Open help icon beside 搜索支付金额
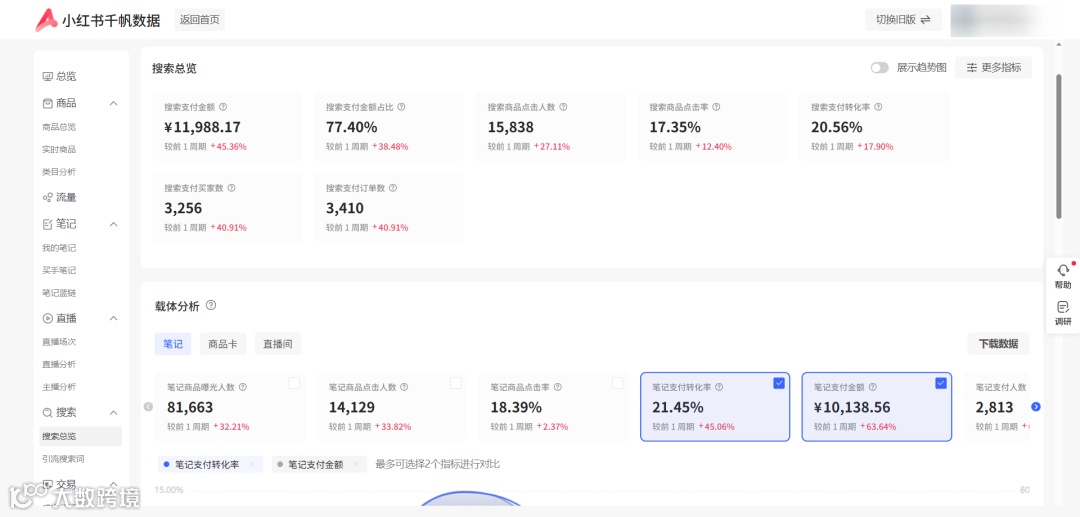The width and height of the screenshot is (1080, 517). 222,107
